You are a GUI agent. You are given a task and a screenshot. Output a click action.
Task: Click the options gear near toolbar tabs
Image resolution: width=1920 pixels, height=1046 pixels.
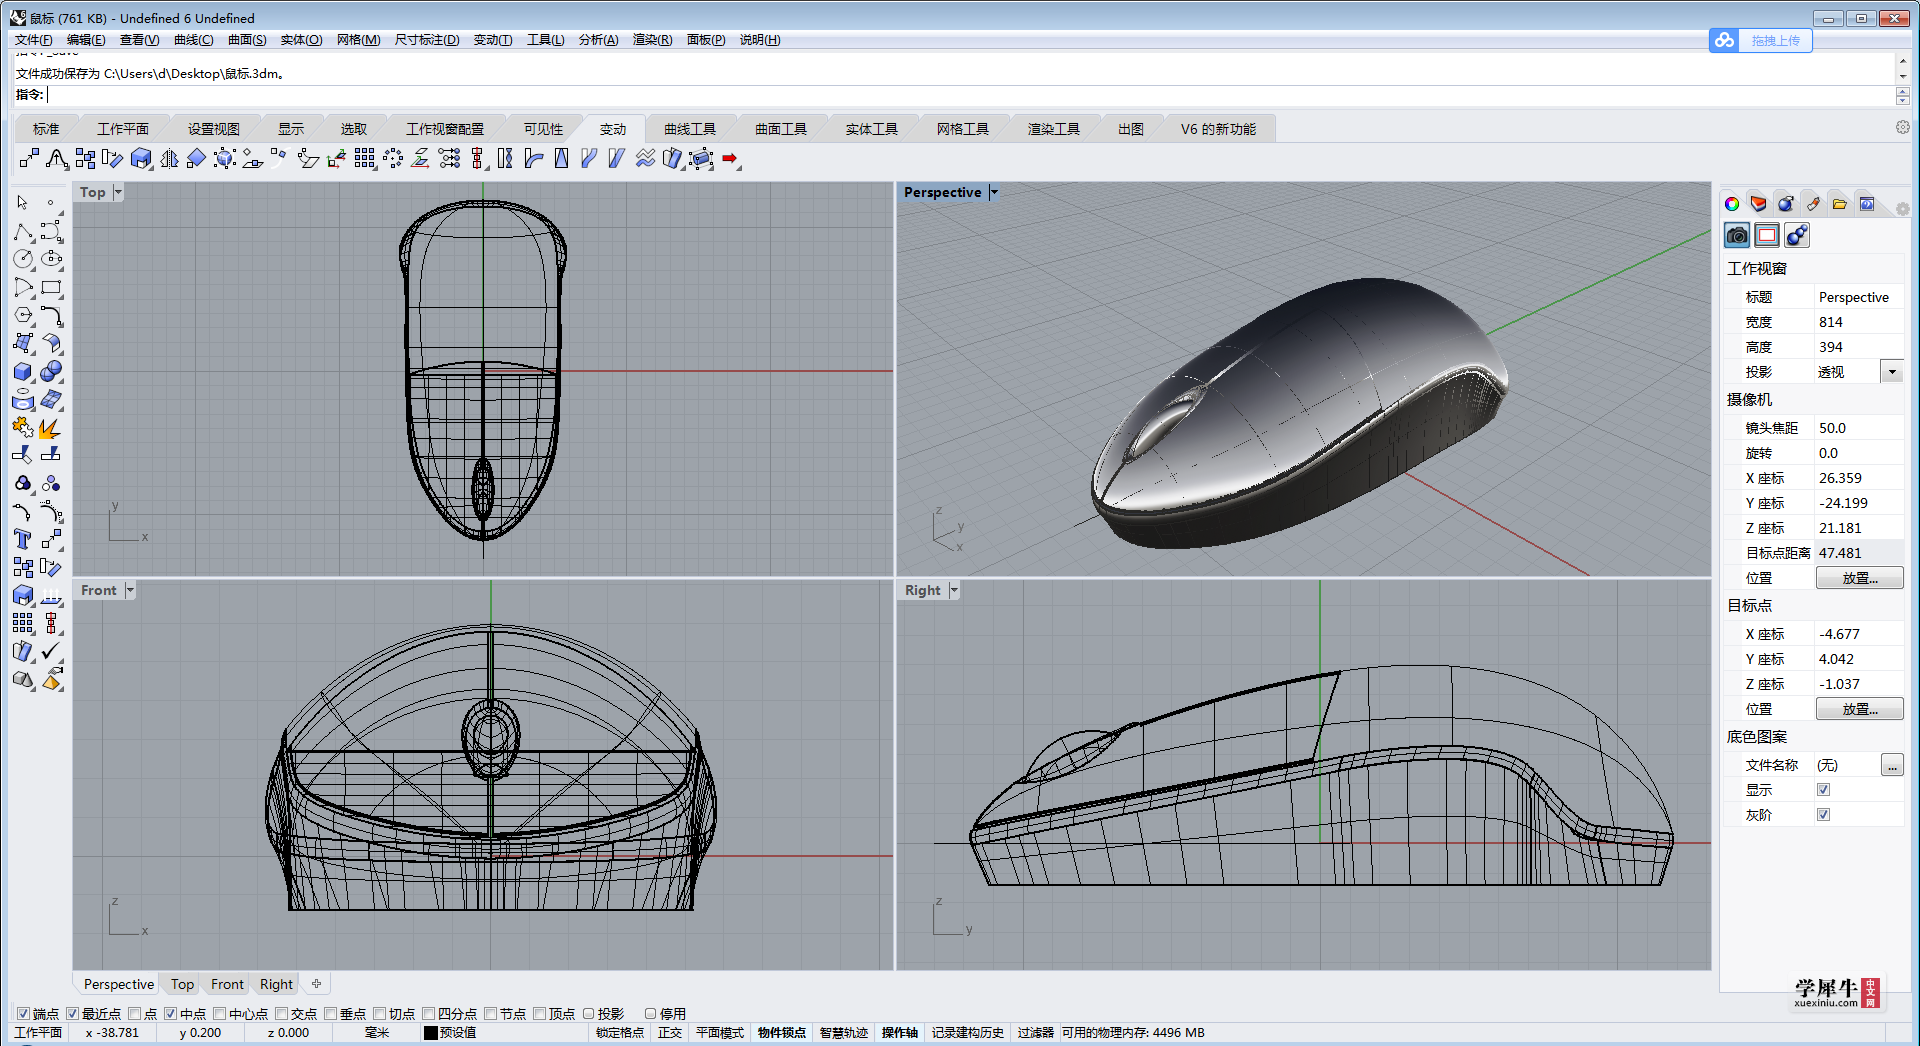[1903, 127]
